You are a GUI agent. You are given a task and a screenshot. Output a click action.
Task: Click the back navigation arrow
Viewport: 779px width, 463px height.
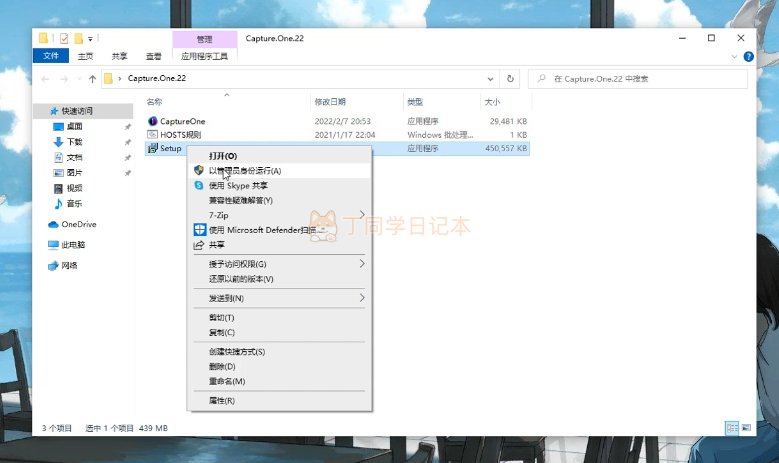(45, 79)
